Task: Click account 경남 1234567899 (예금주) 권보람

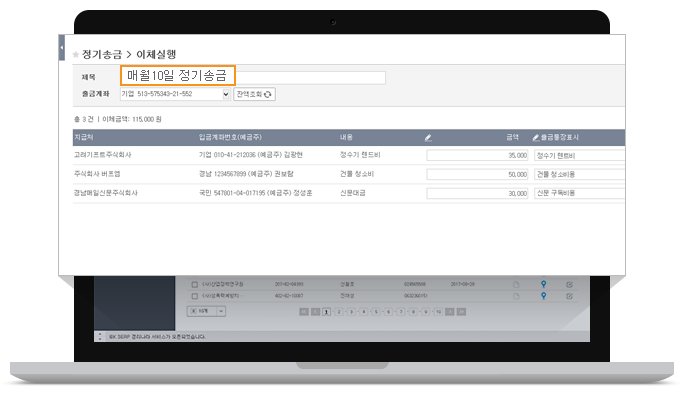Action: pyautogui.click(x=246, y=174)
